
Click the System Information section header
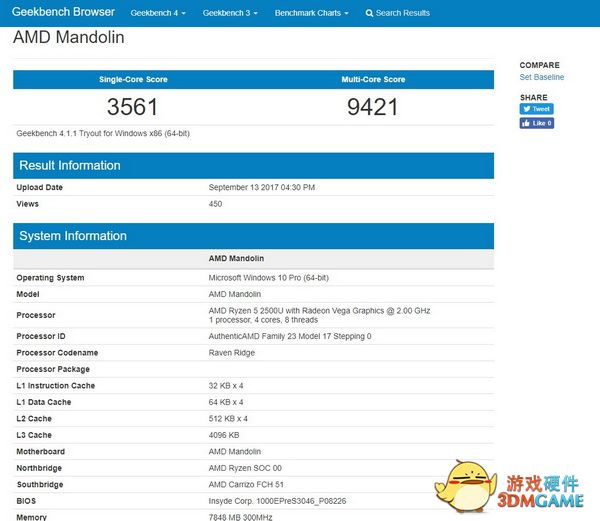tap(253, 236)
